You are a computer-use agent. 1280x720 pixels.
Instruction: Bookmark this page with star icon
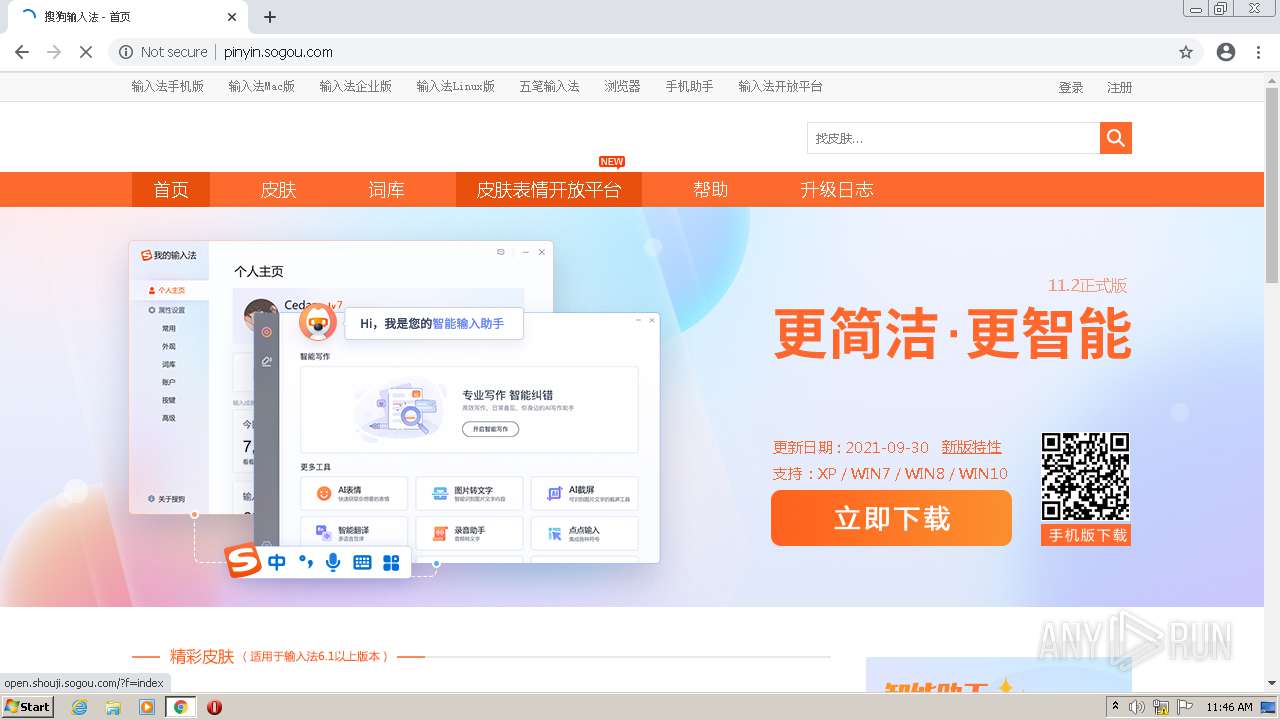click(x=1186, y=52)
